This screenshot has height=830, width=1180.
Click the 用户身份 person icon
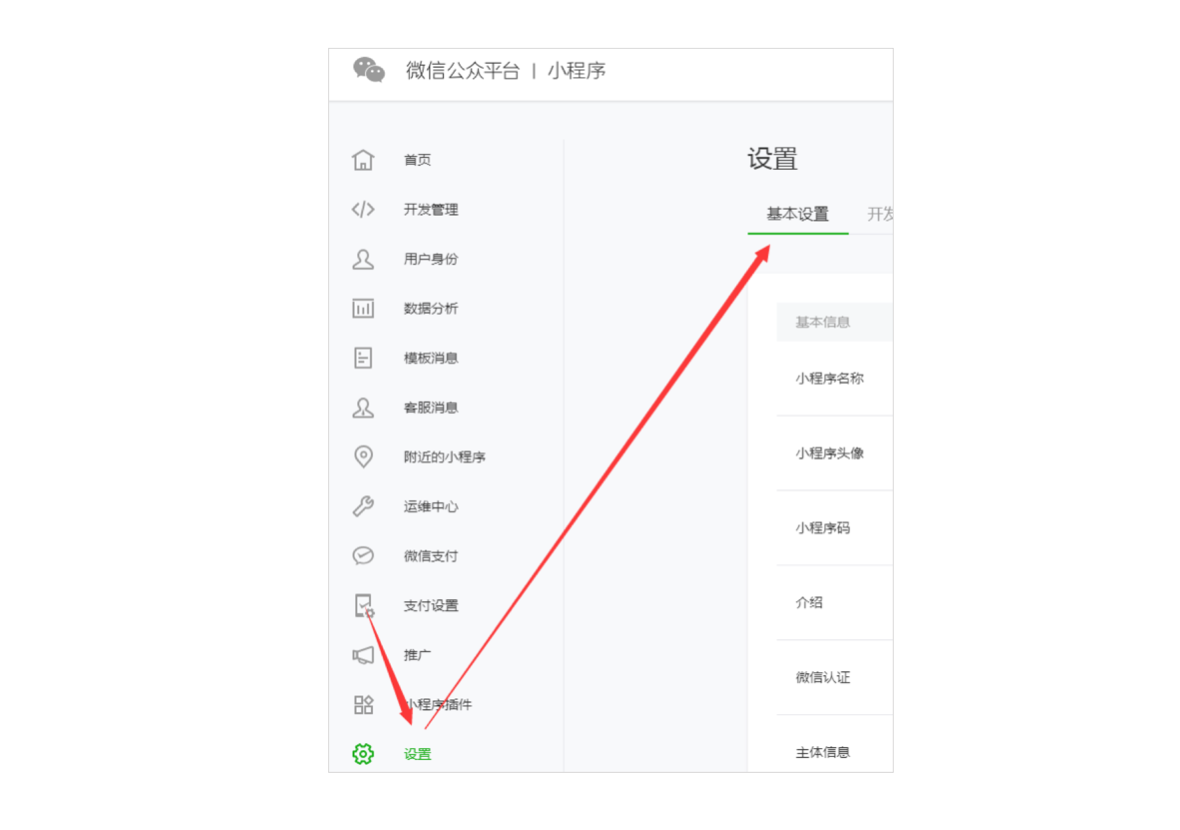[x=363, y=259]
